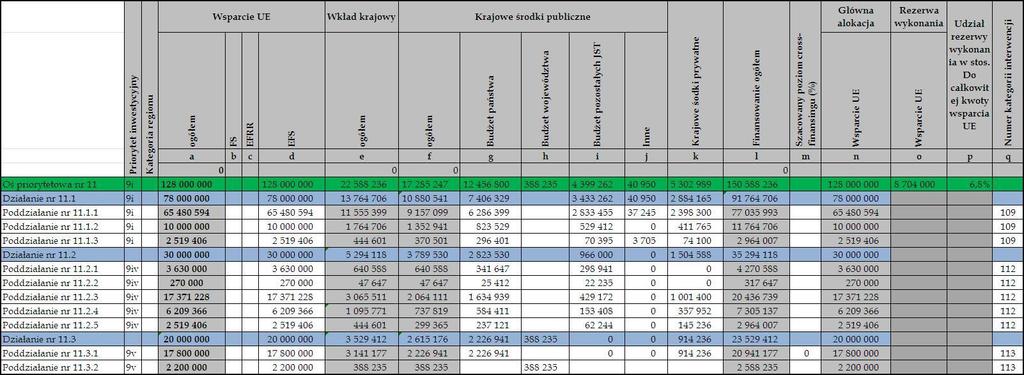Click the Wsparcie UE header cell
This screenshot has height=375, width=1024.
[241, 16]
